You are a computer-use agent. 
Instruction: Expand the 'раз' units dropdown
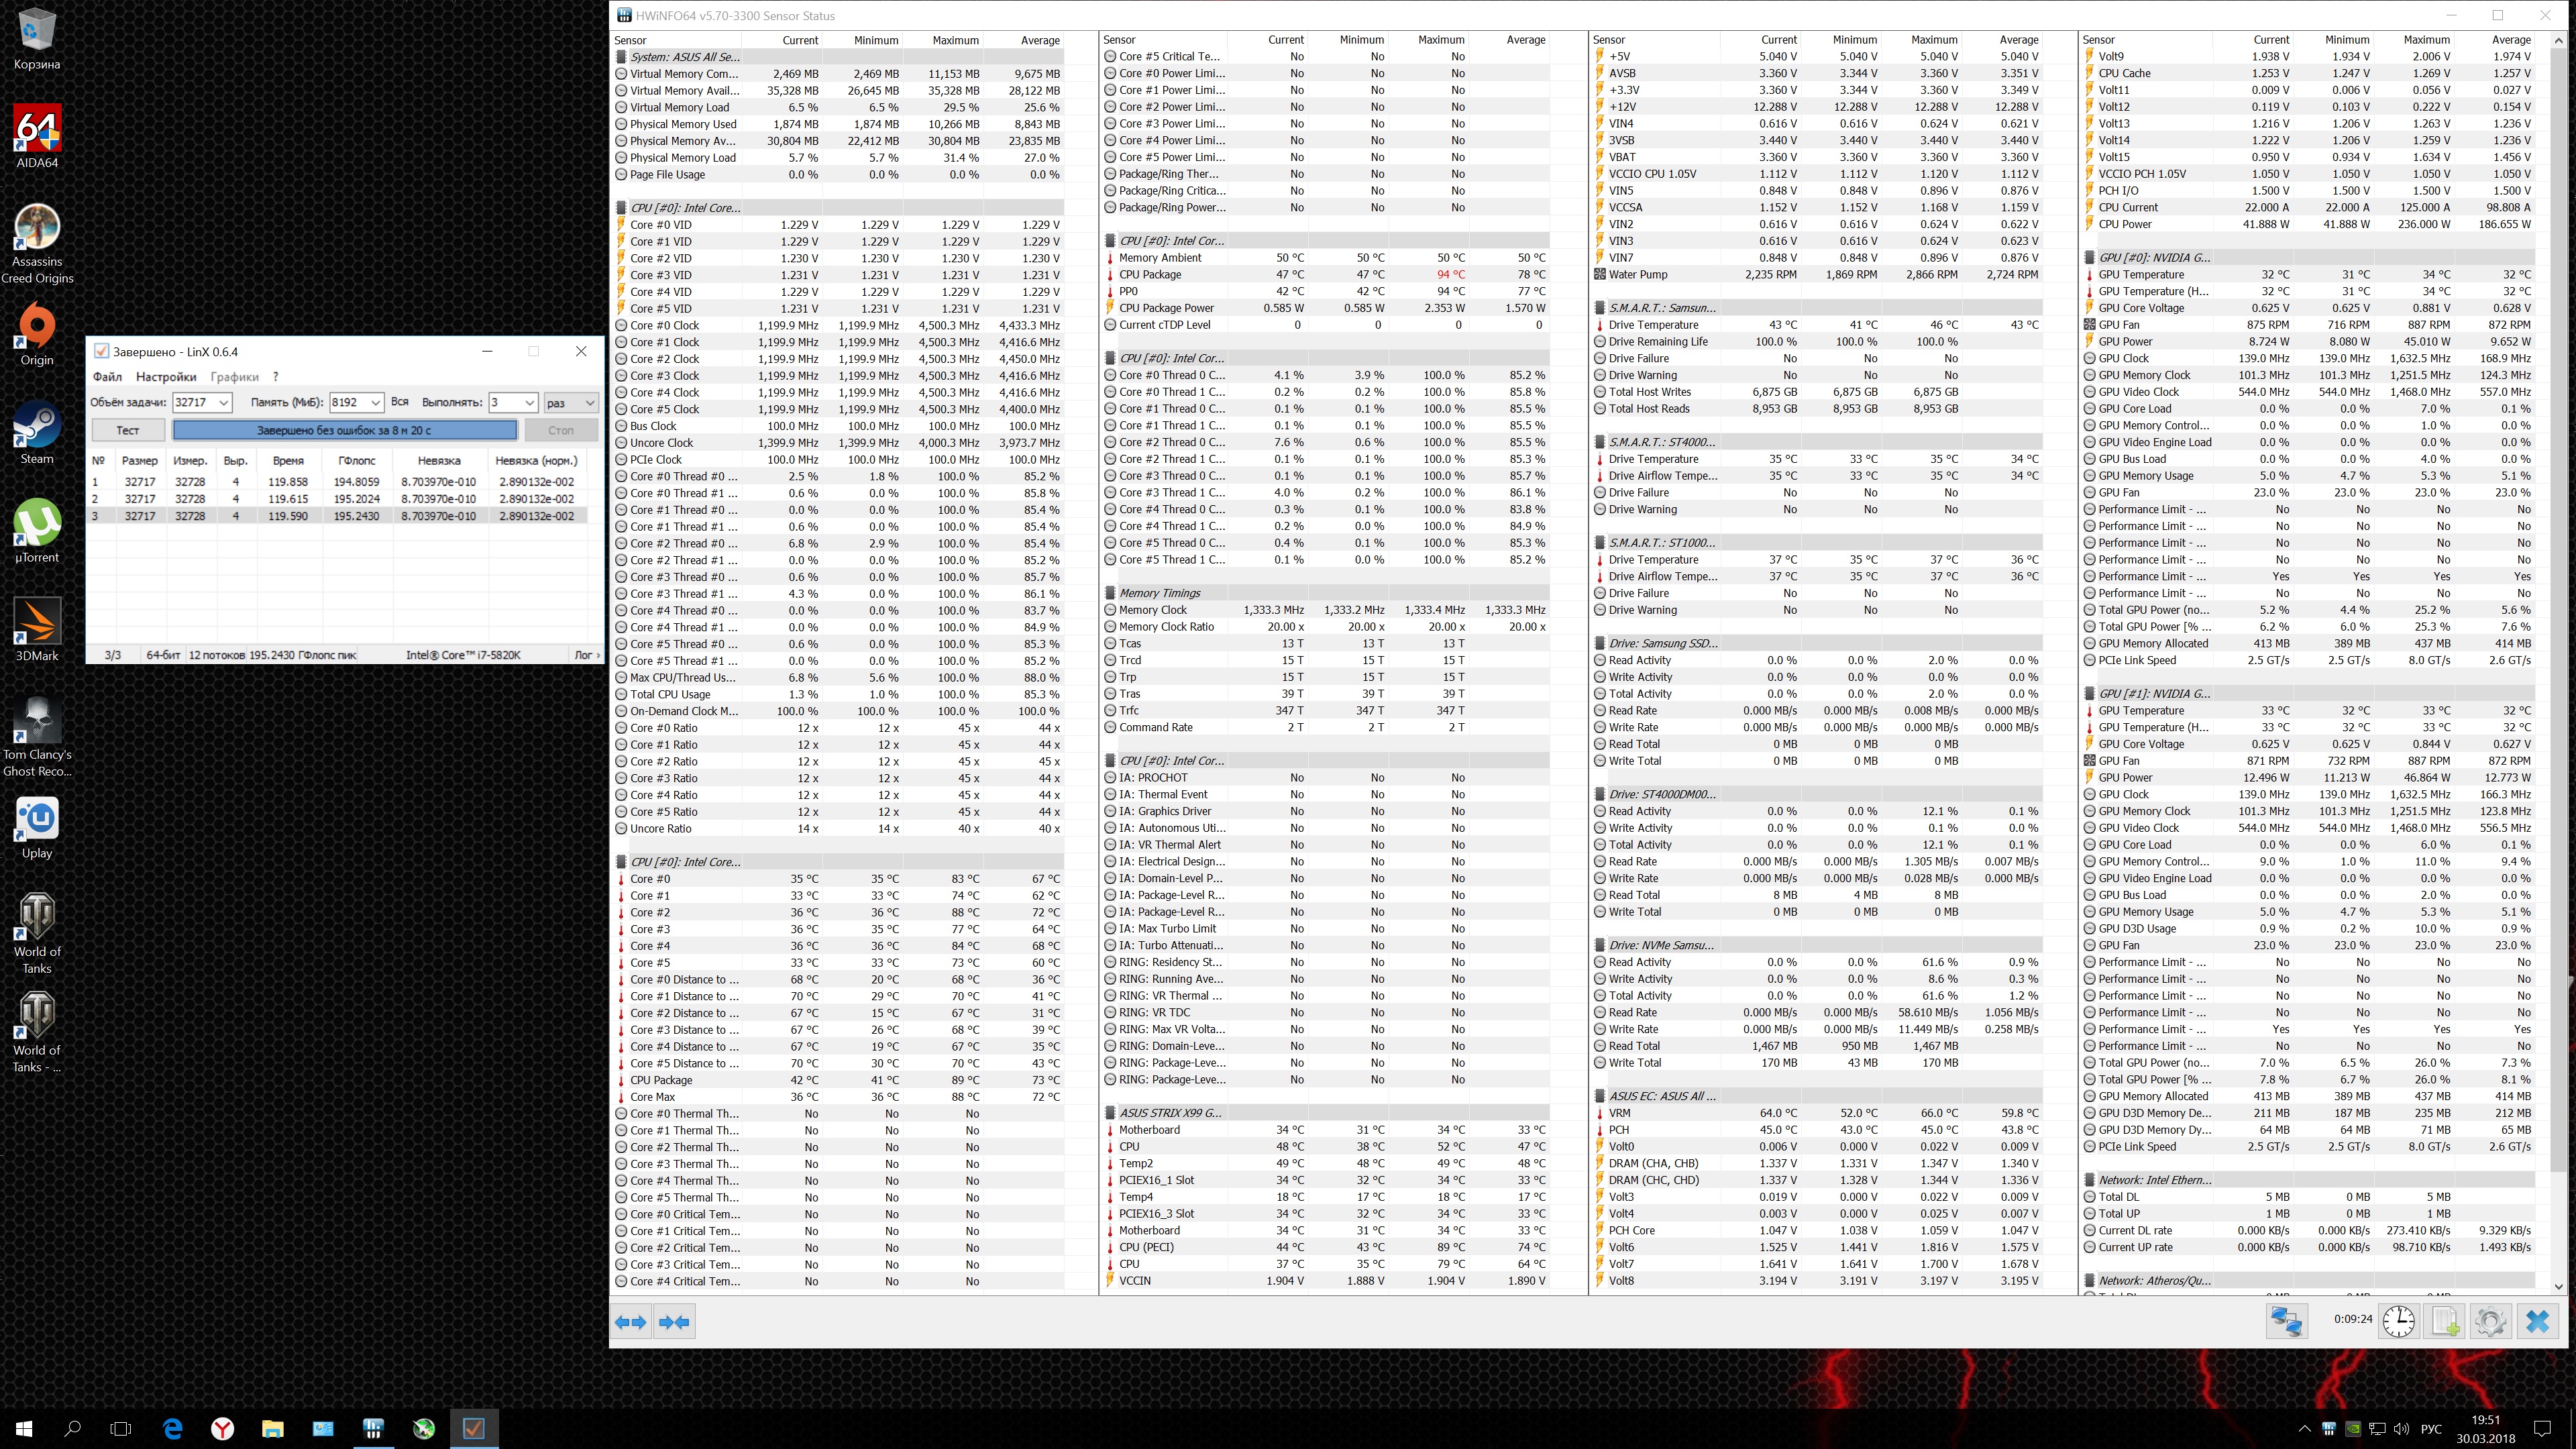[589, 402]
